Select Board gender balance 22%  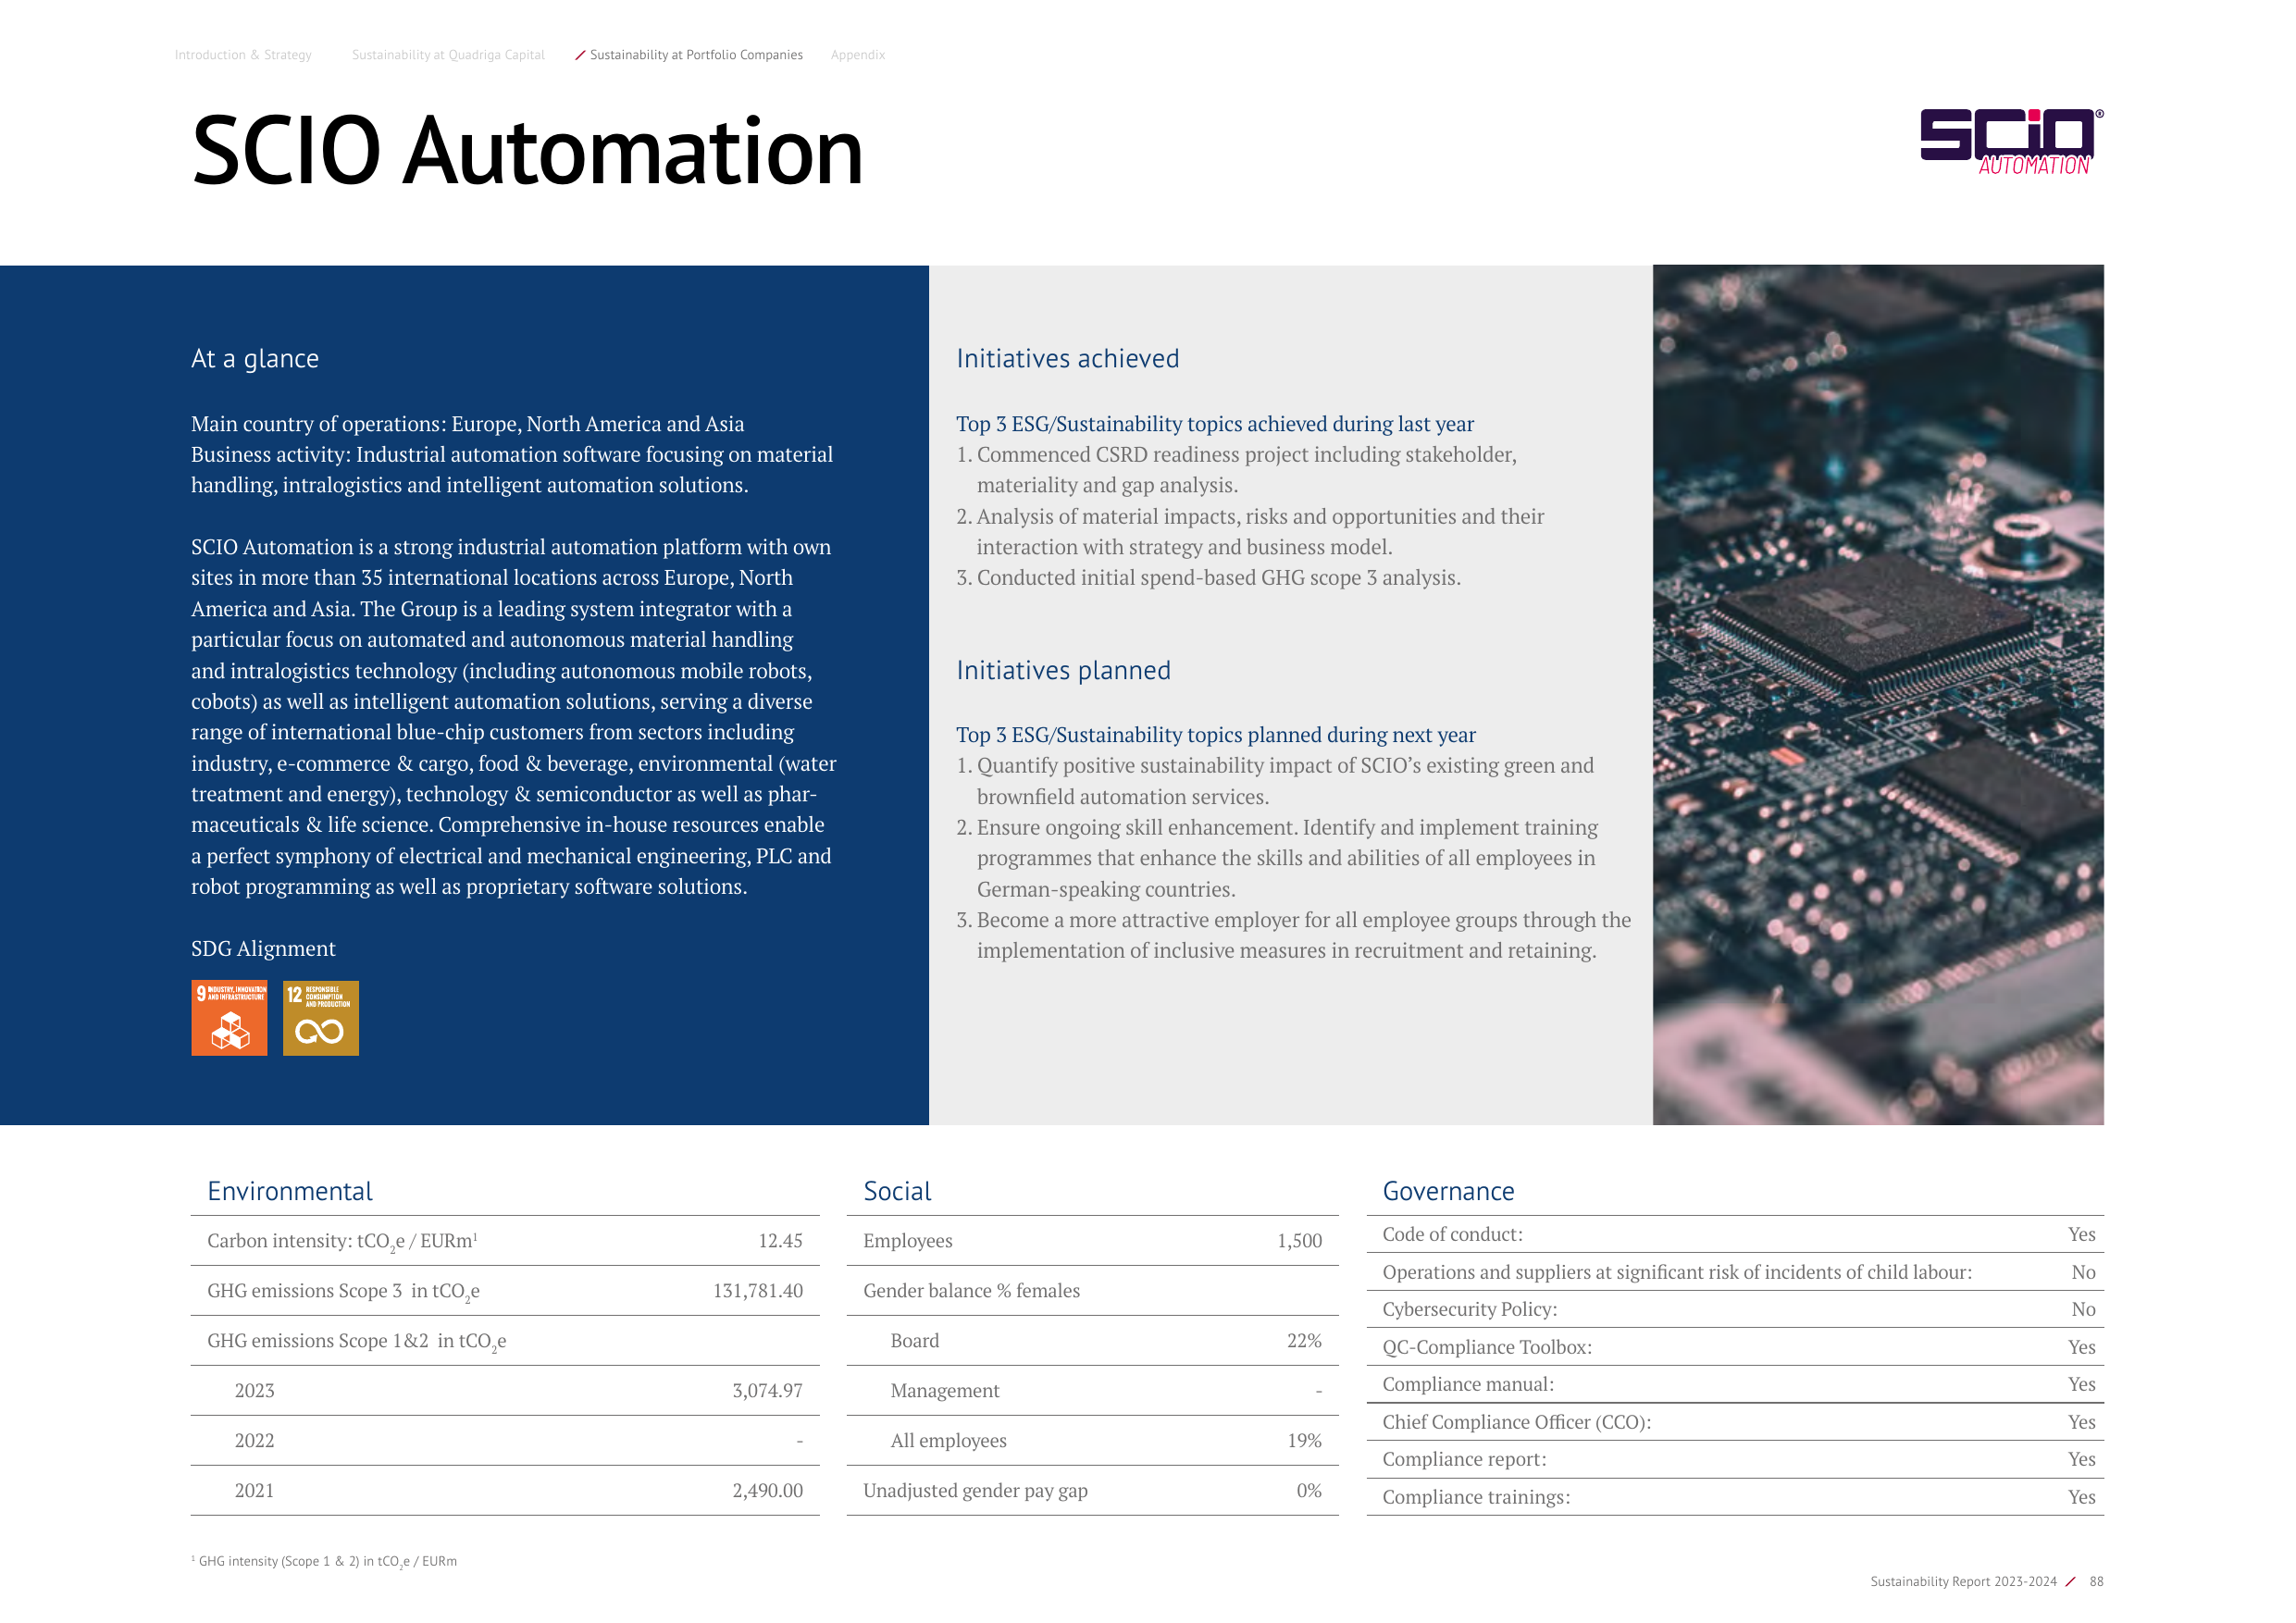[1304, 1341]
